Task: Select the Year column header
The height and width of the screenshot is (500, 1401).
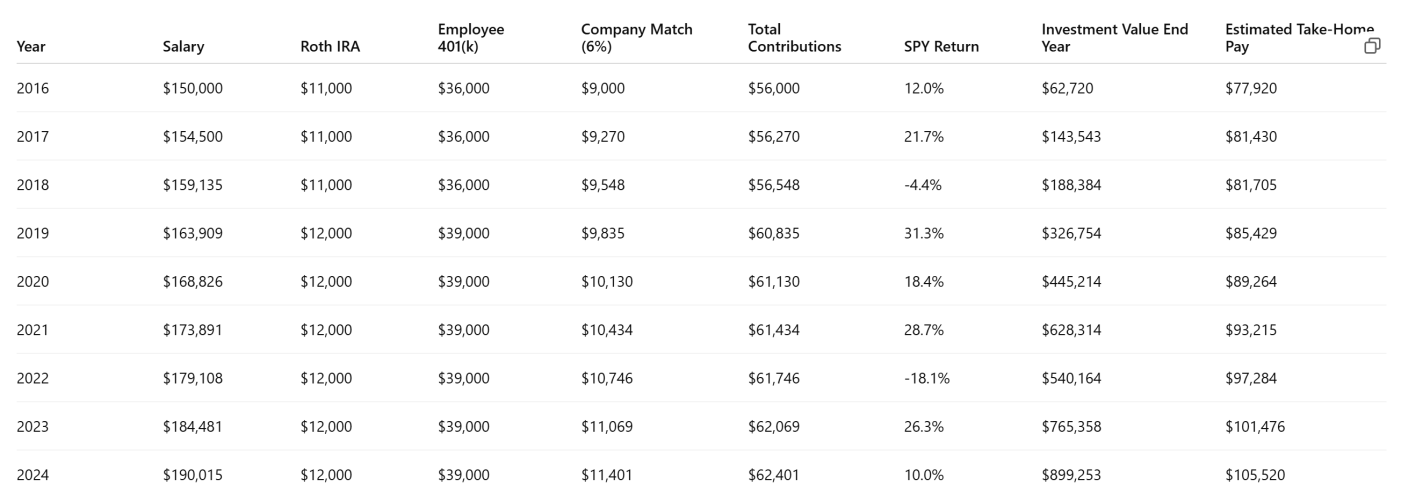Action: pyautogui.click(x=31, y=46)
